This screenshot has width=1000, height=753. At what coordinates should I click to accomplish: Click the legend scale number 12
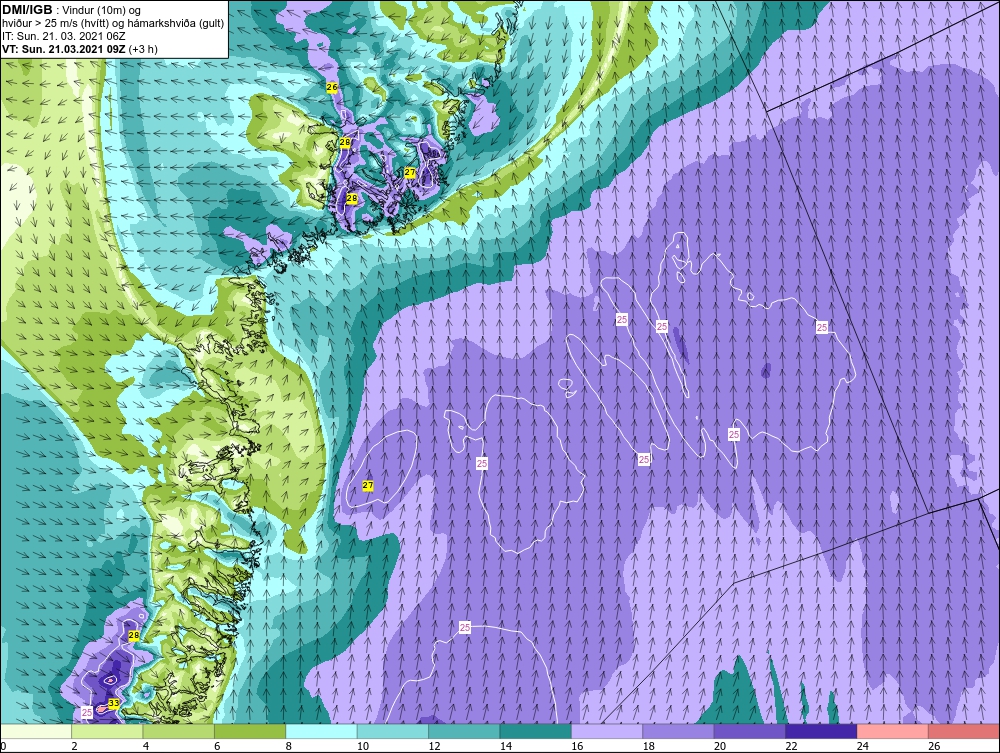click(x=434, y=746)
